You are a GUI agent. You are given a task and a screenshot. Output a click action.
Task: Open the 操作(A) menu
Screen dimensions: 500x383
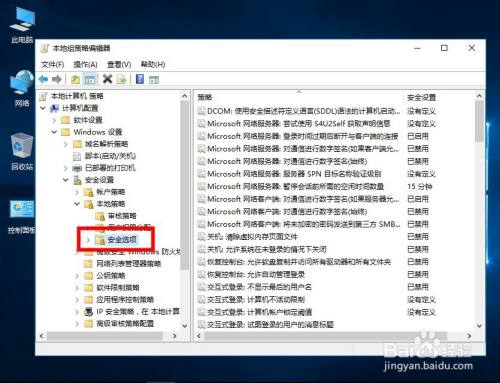[85, 64]
